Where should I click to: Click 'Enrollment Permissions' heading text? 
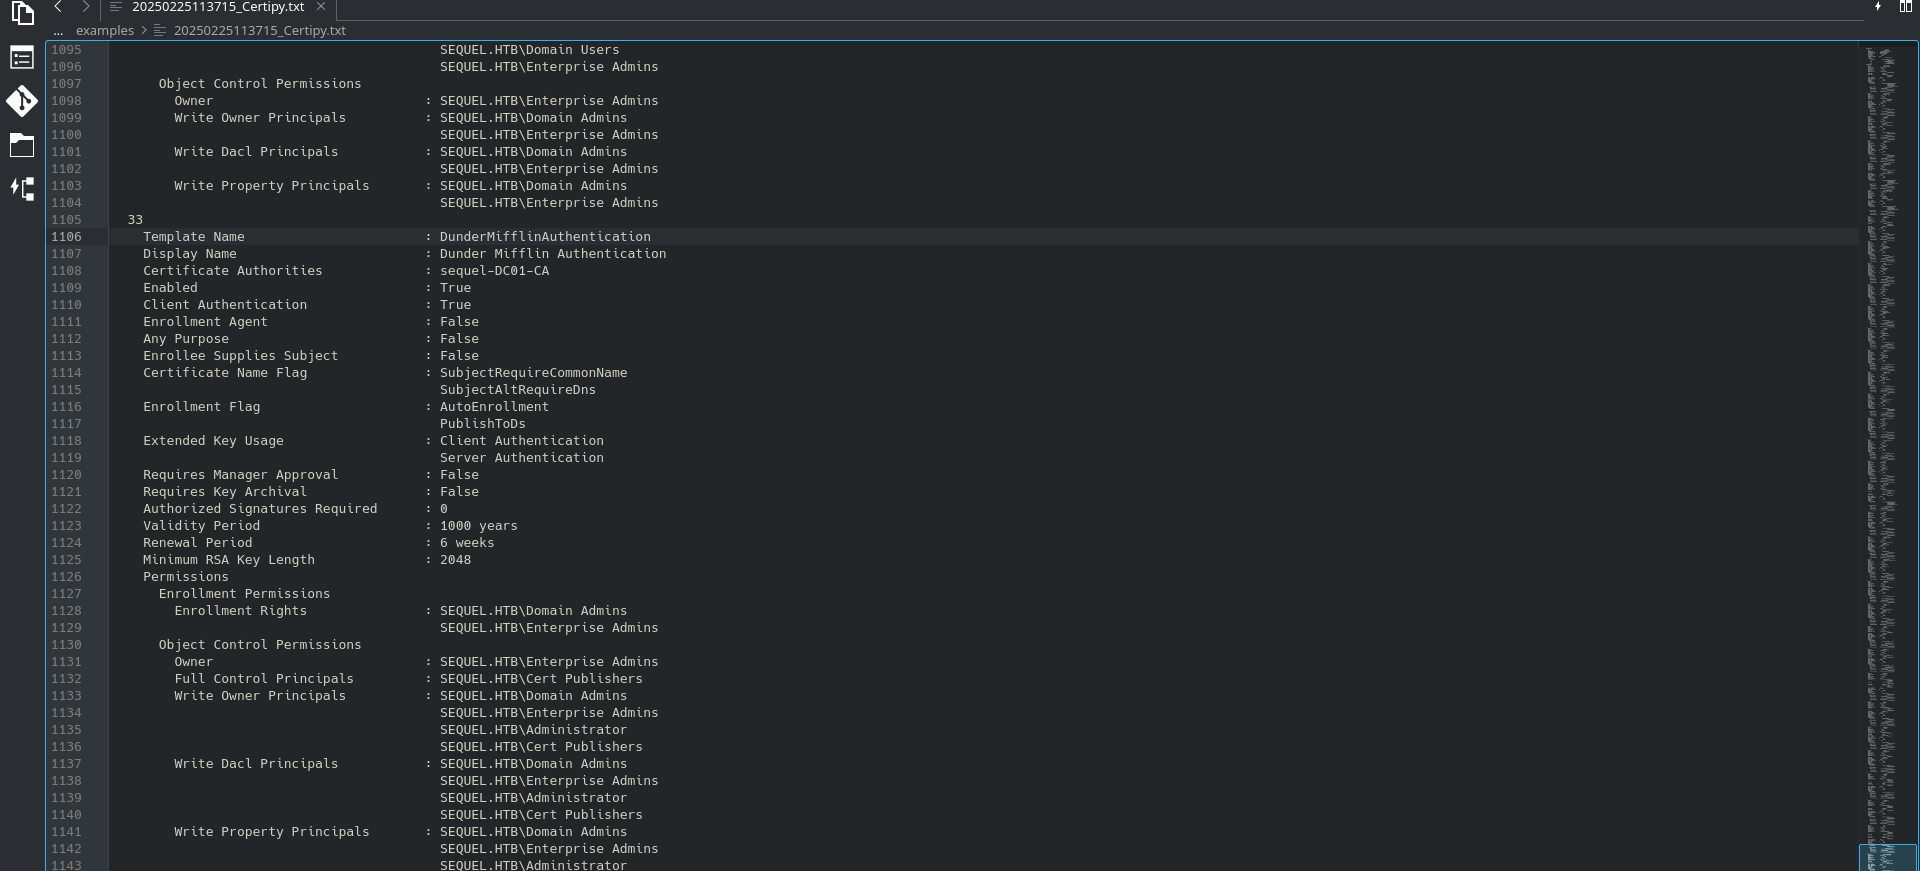click(x=244, y=594)
